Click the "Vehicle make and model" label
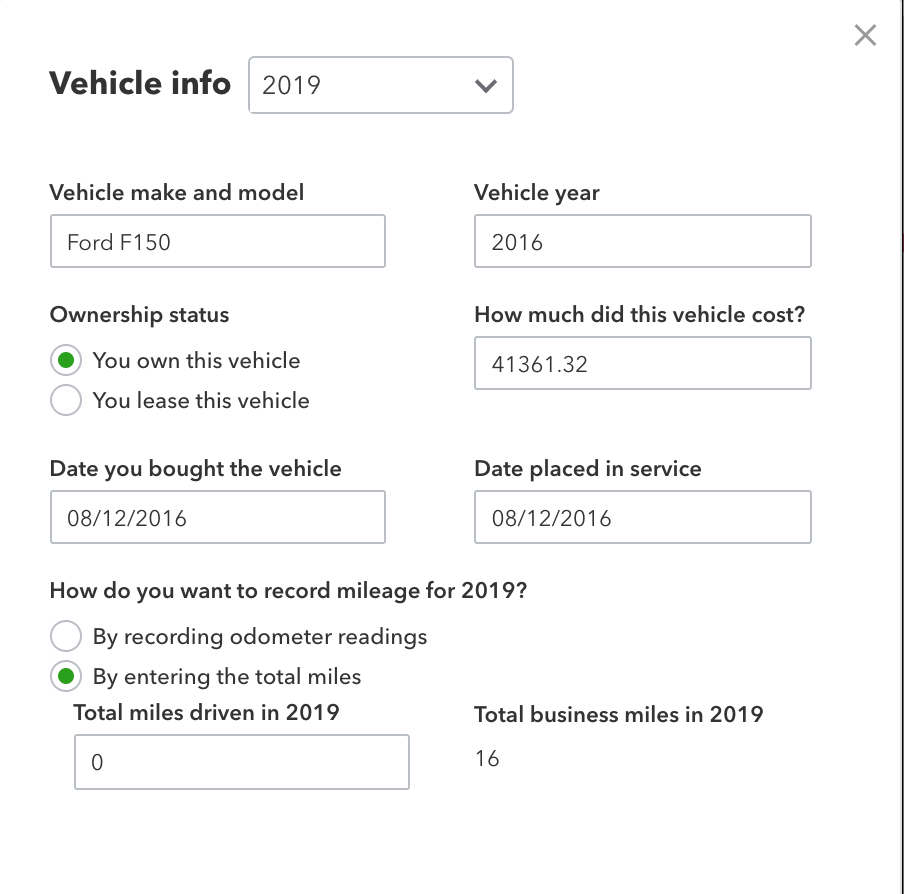 177,193
